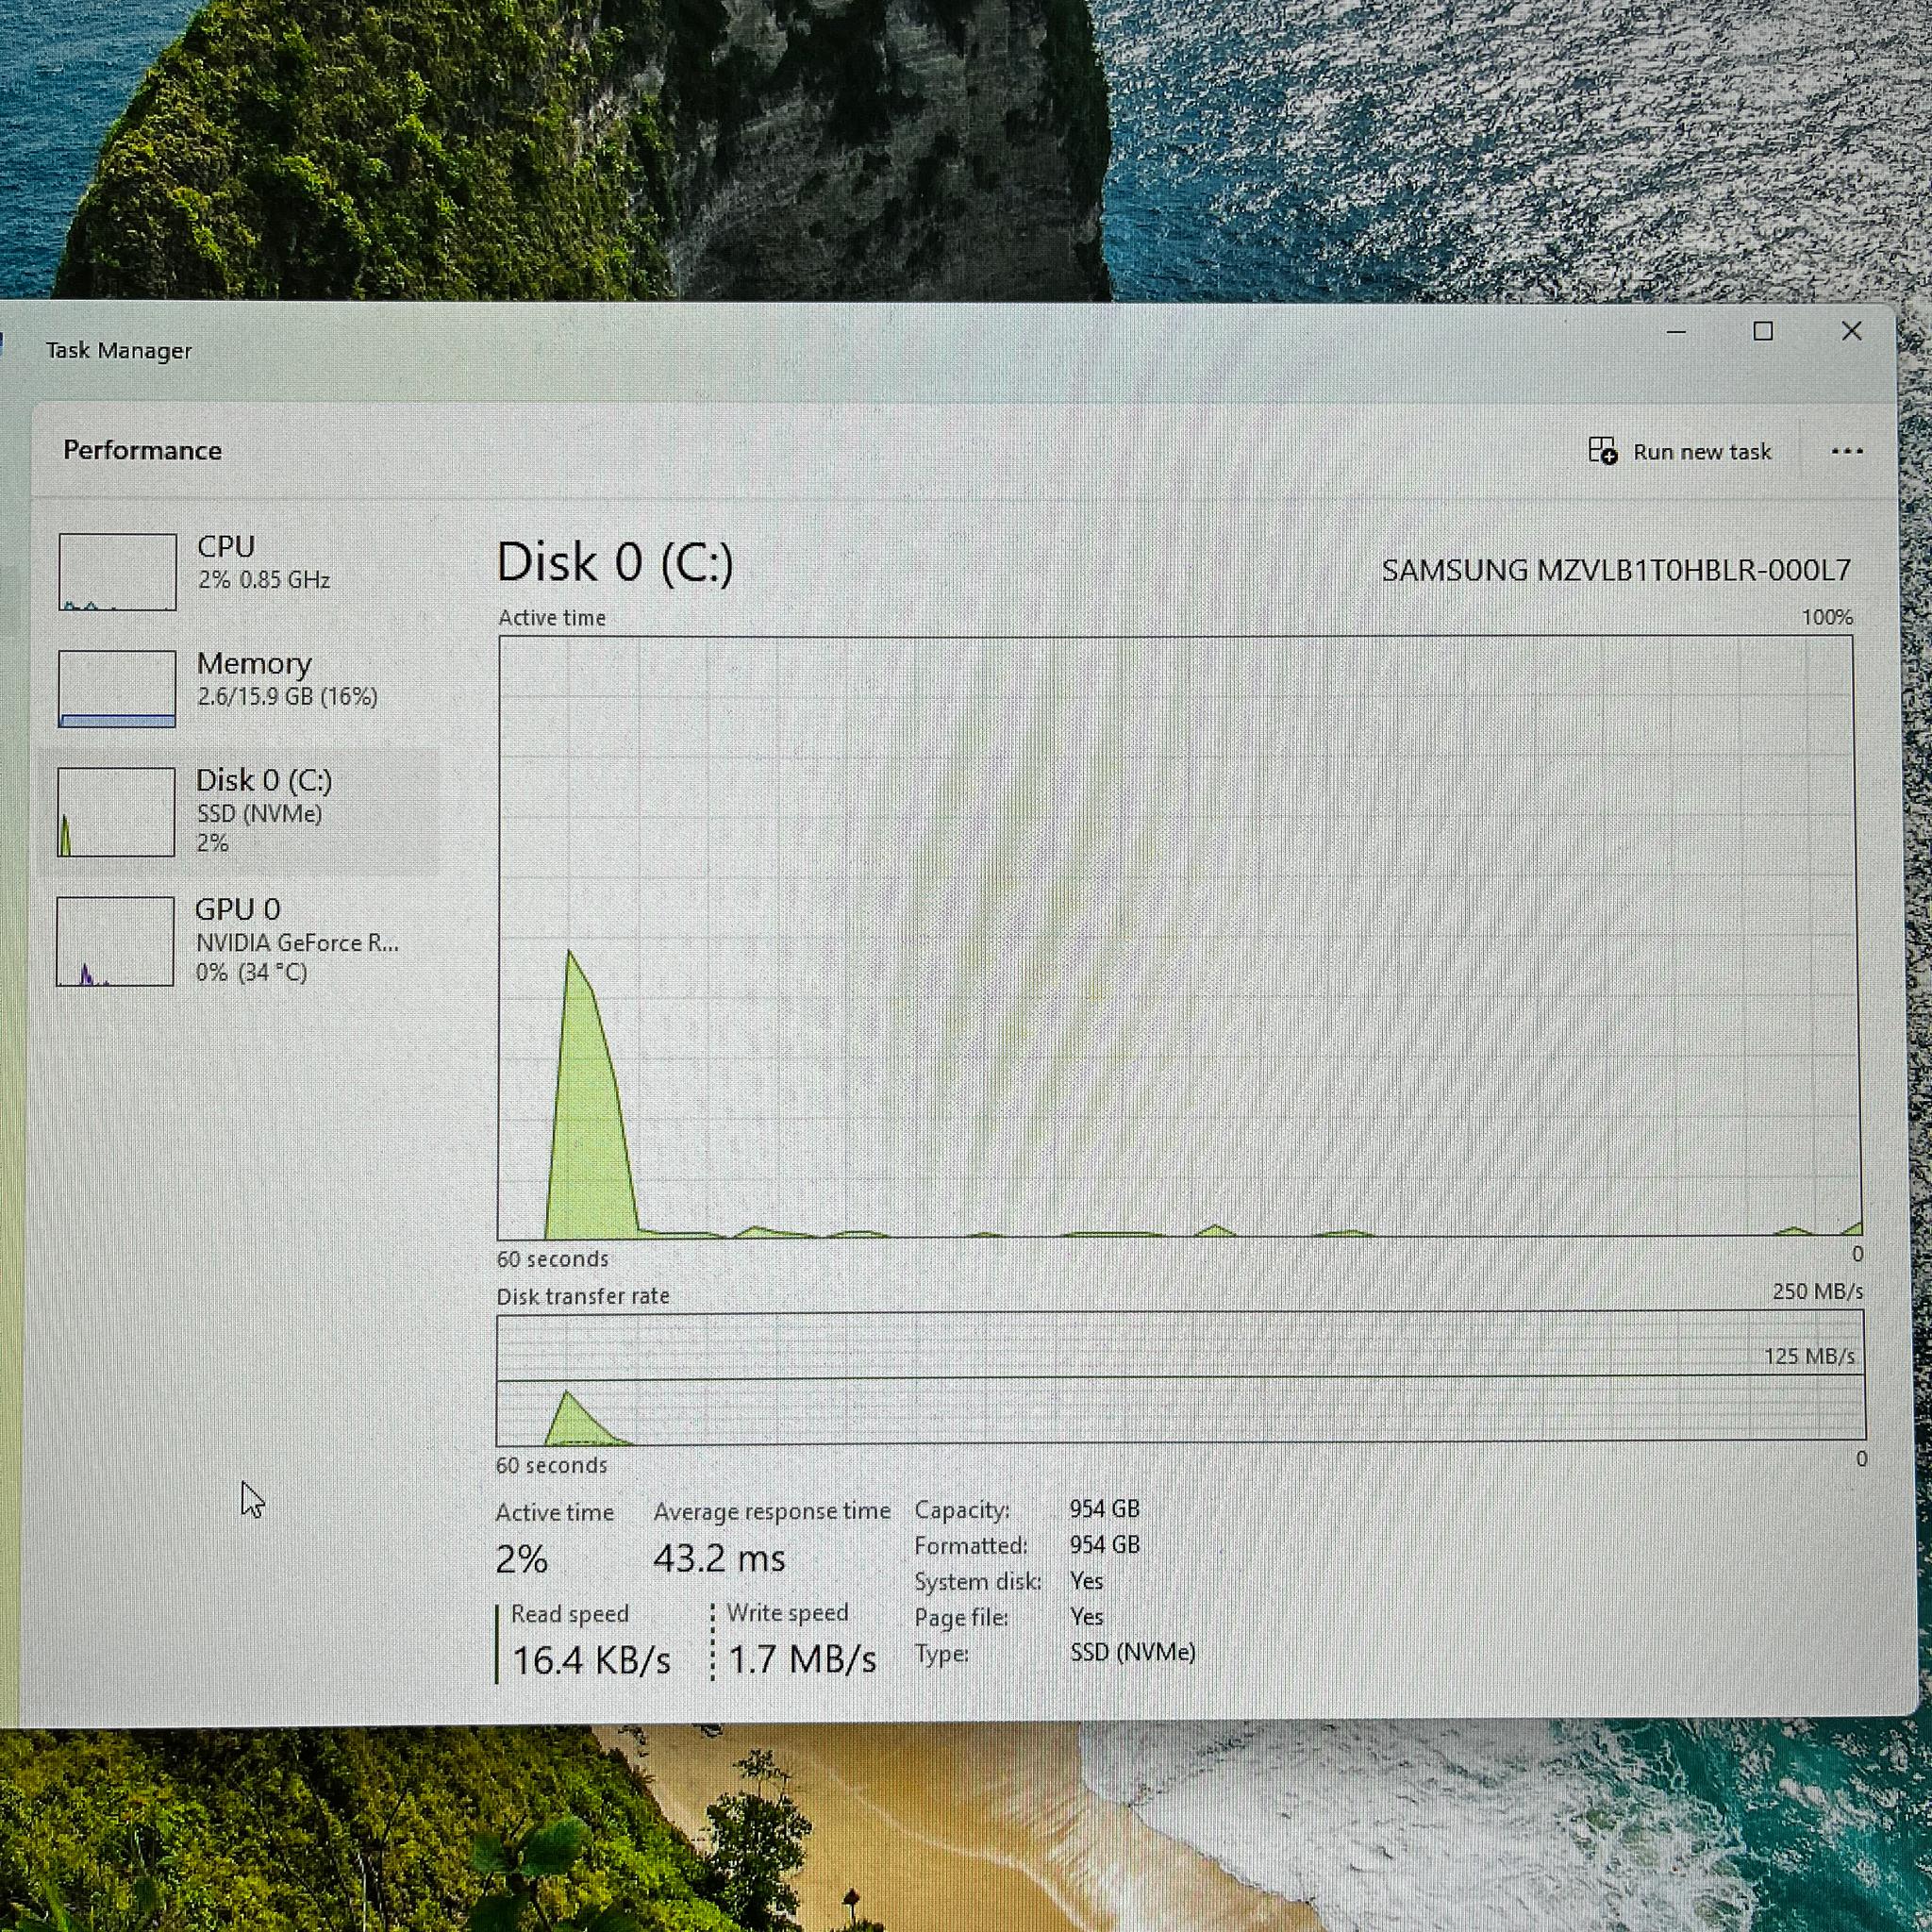Select the GPU 0 sidebar graph
The height and width of the screenshot is (1932, 1932).
[x=115, y=941]
